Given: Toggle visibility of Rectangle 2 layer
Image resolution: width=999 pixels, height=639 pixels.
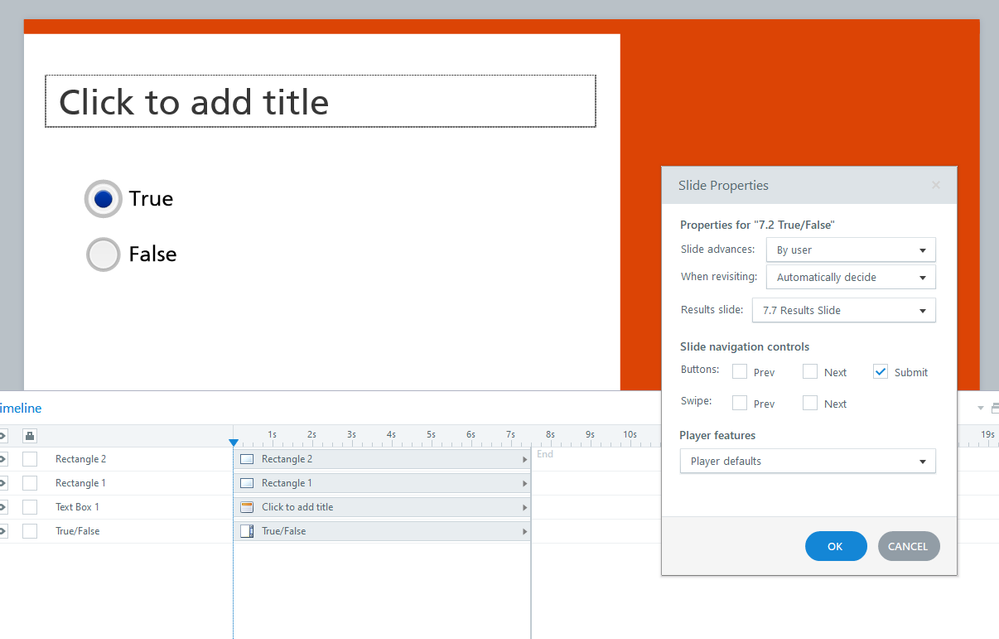Looking at the screenshot, I should pyautogui.click(x=3, y=459).
